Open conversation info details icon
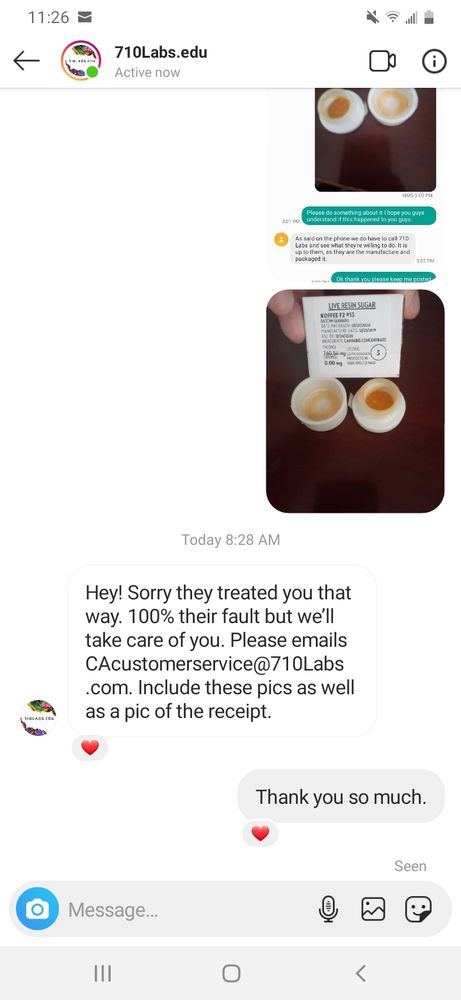 [434, 61]
